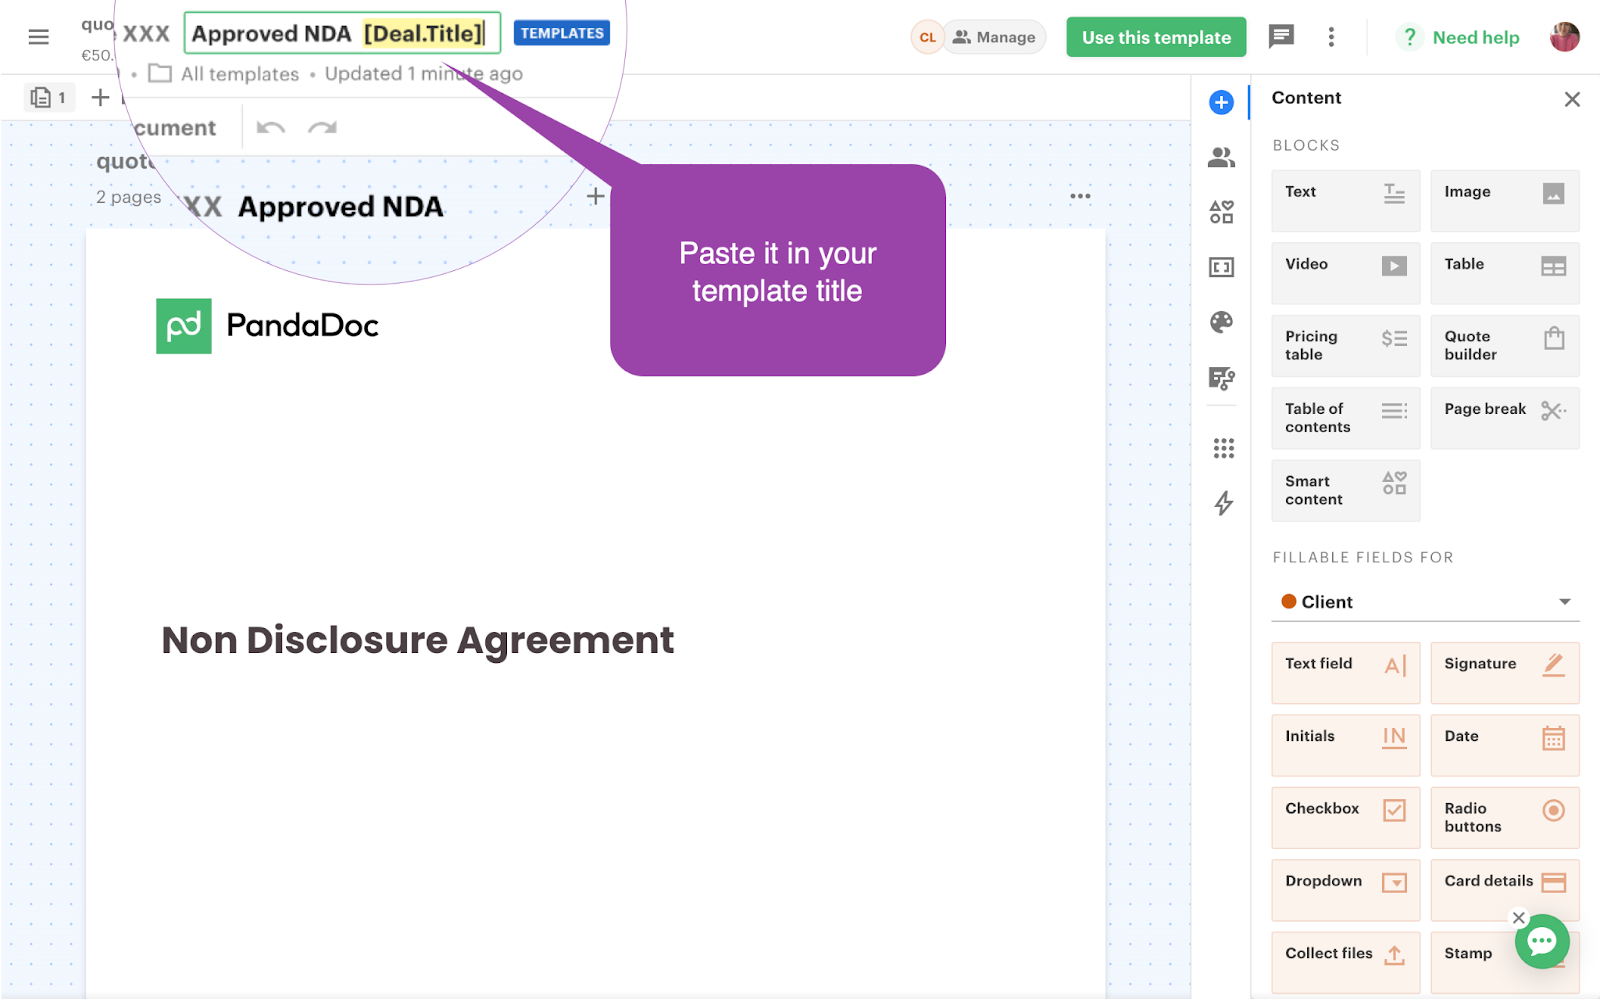Select the Radio buttons fillable field
Screen dimensions: 1600x999
[1504, 818]
